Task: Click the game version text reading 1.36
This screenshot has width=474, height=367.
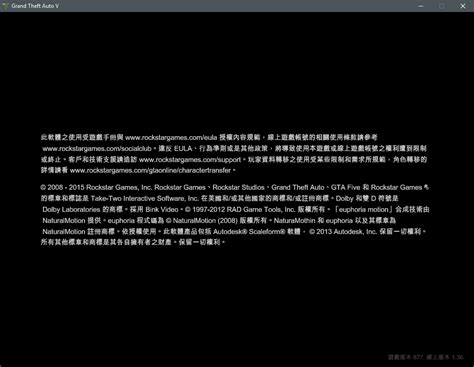Action: 425,357
